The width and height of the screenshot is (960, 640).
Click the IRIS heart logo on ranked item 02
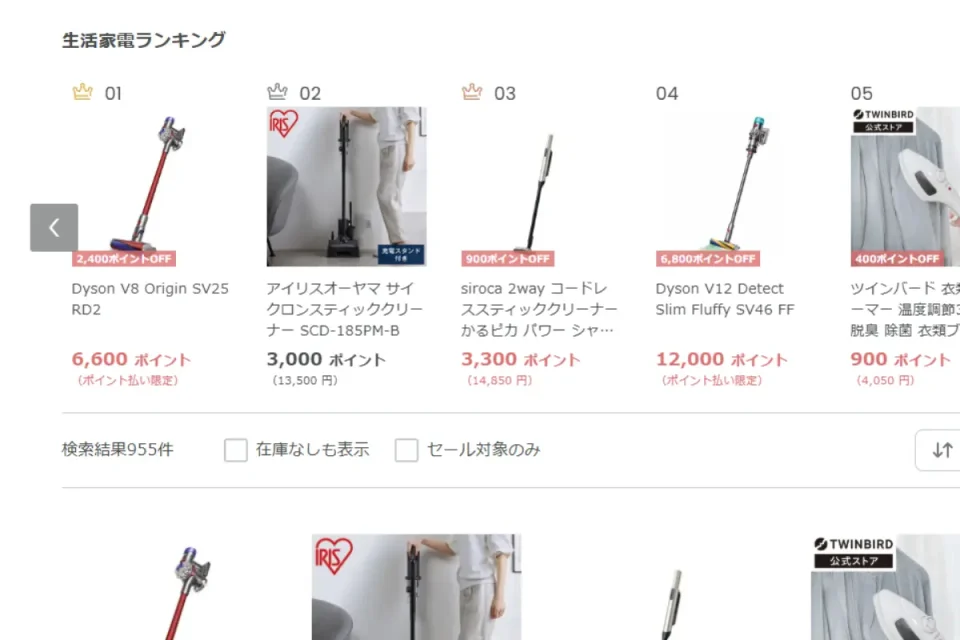(x=283, y=123)
